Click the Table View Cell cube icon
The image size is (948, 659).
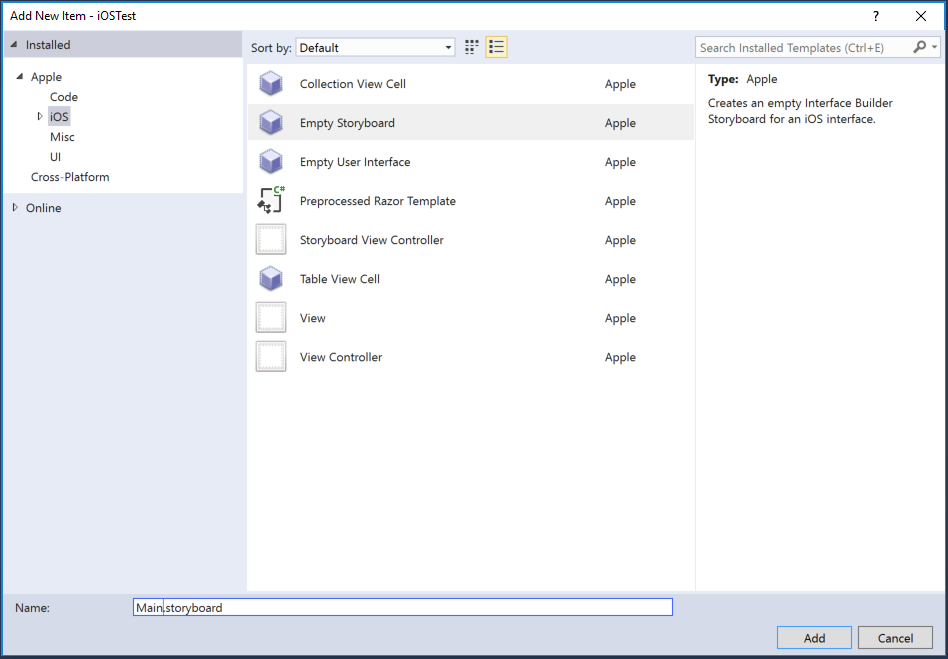tap(271, 279)
